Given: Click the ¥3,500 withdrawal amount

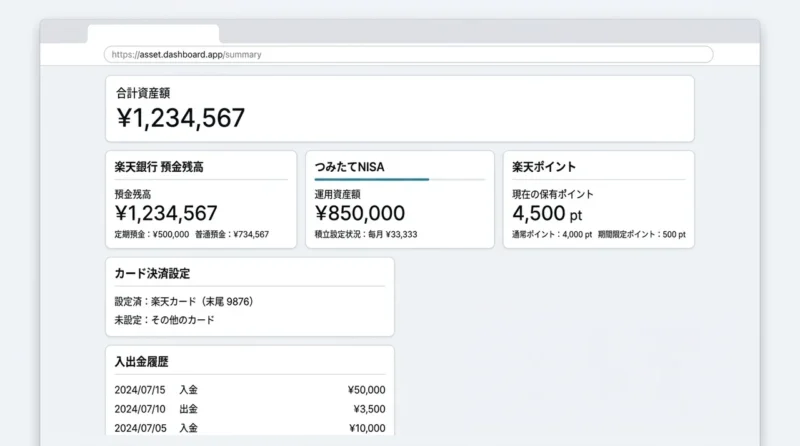Looking at the screenshot, I should click(x=369, y=409).
